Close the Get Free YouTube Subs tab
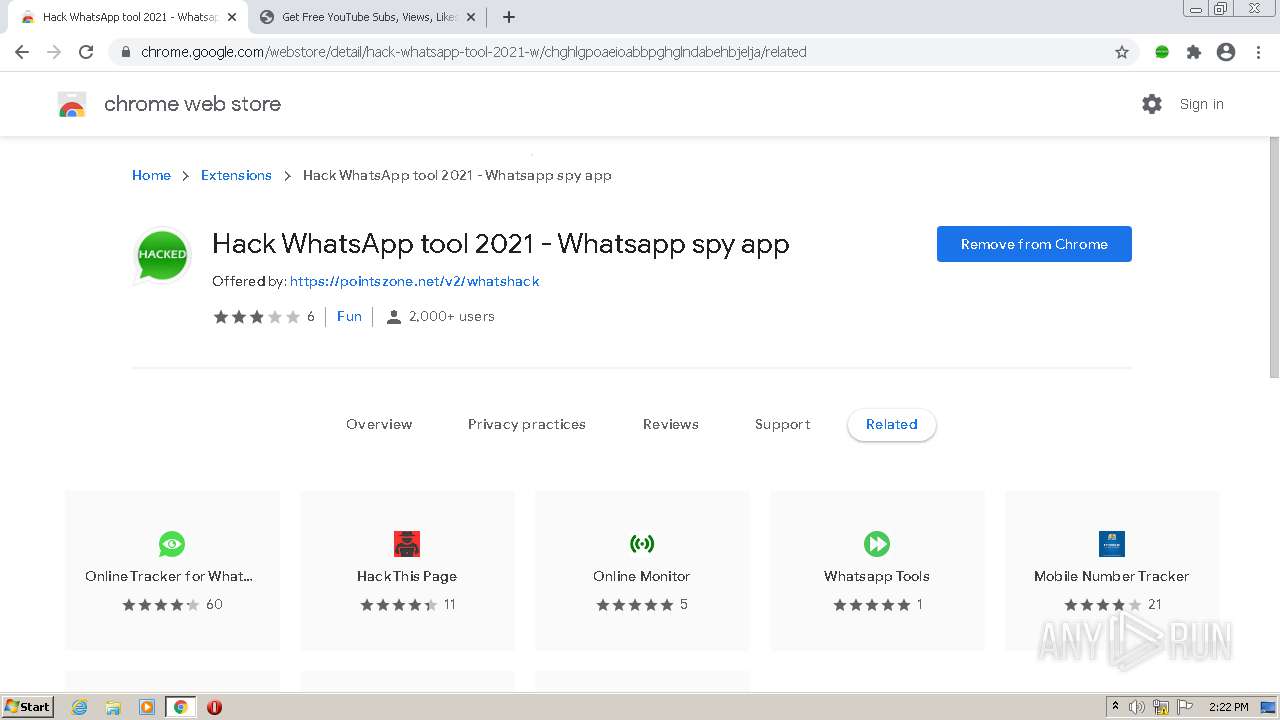Image resolution: width=1280 pixels, height=720 pixels. [x=471, y=17]
